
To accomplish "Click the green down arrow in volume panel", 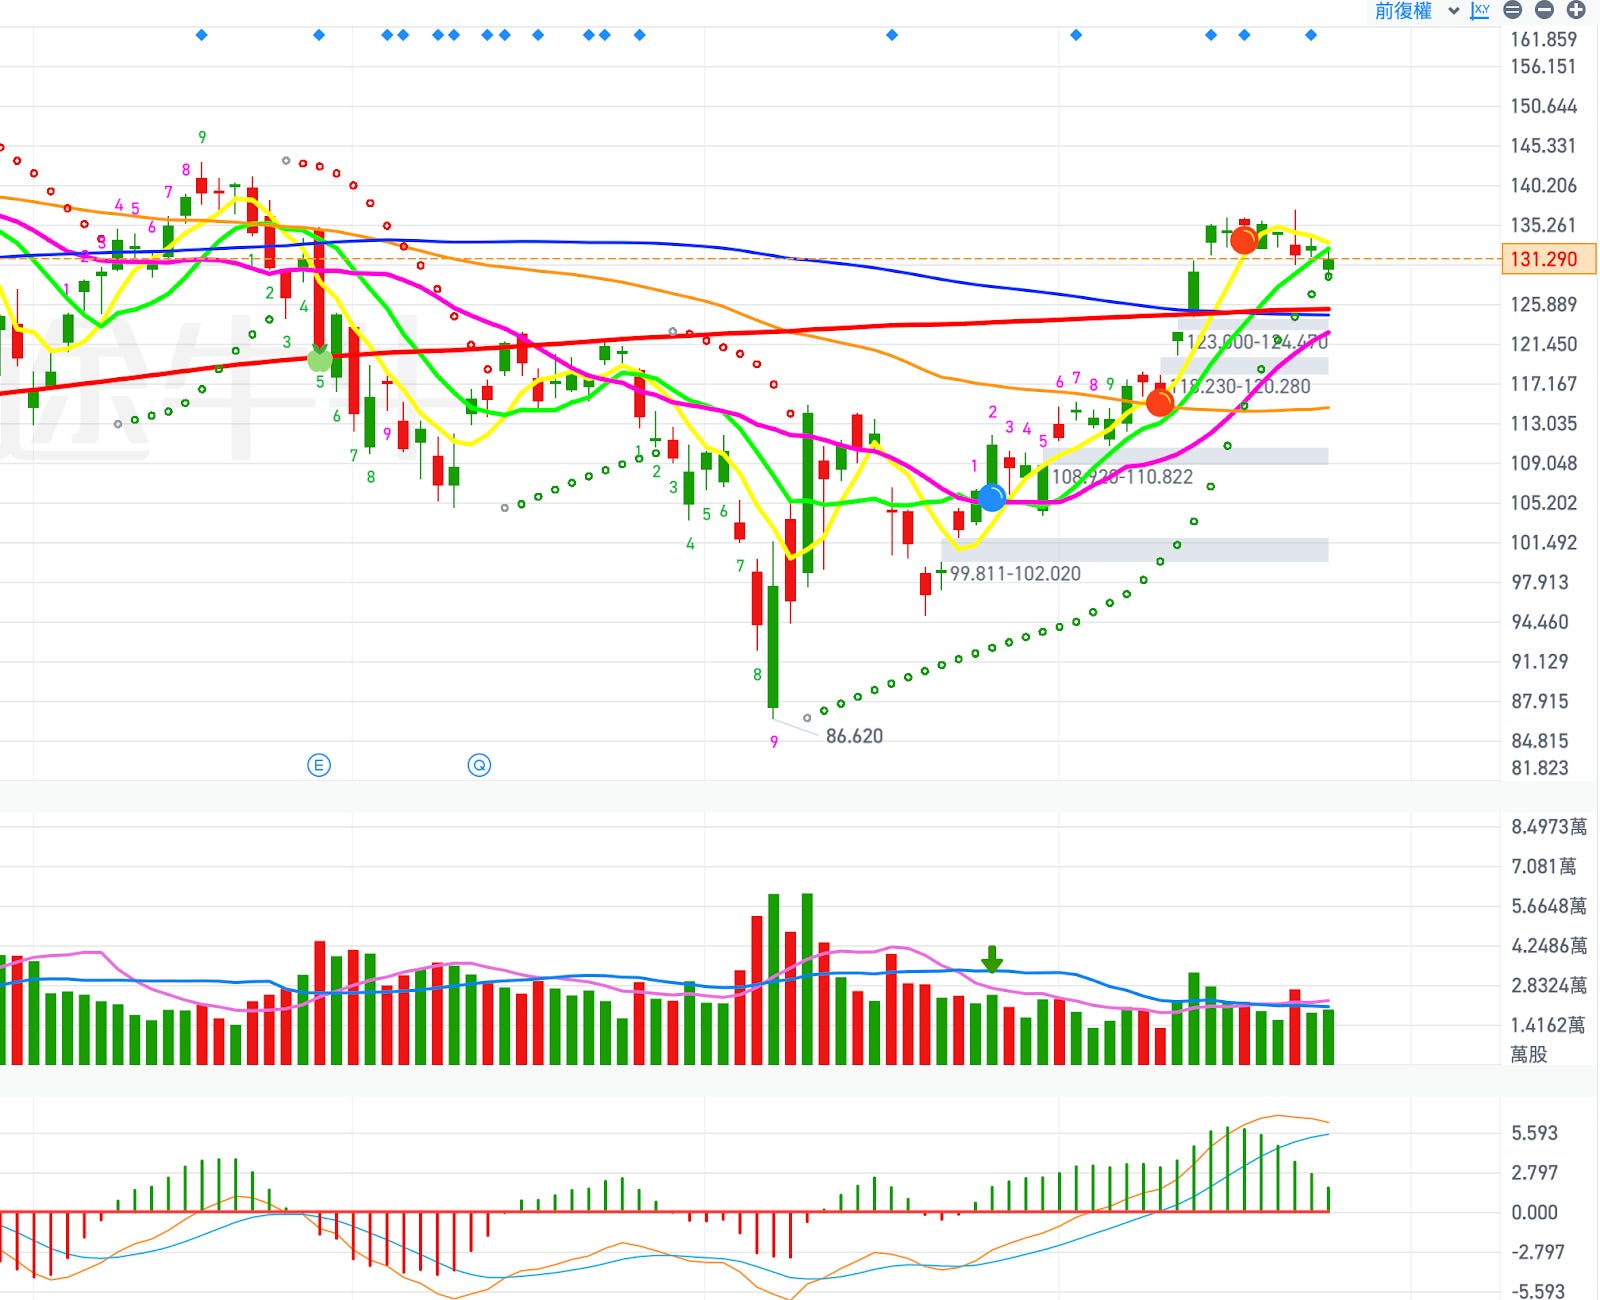I will point(991,960).
